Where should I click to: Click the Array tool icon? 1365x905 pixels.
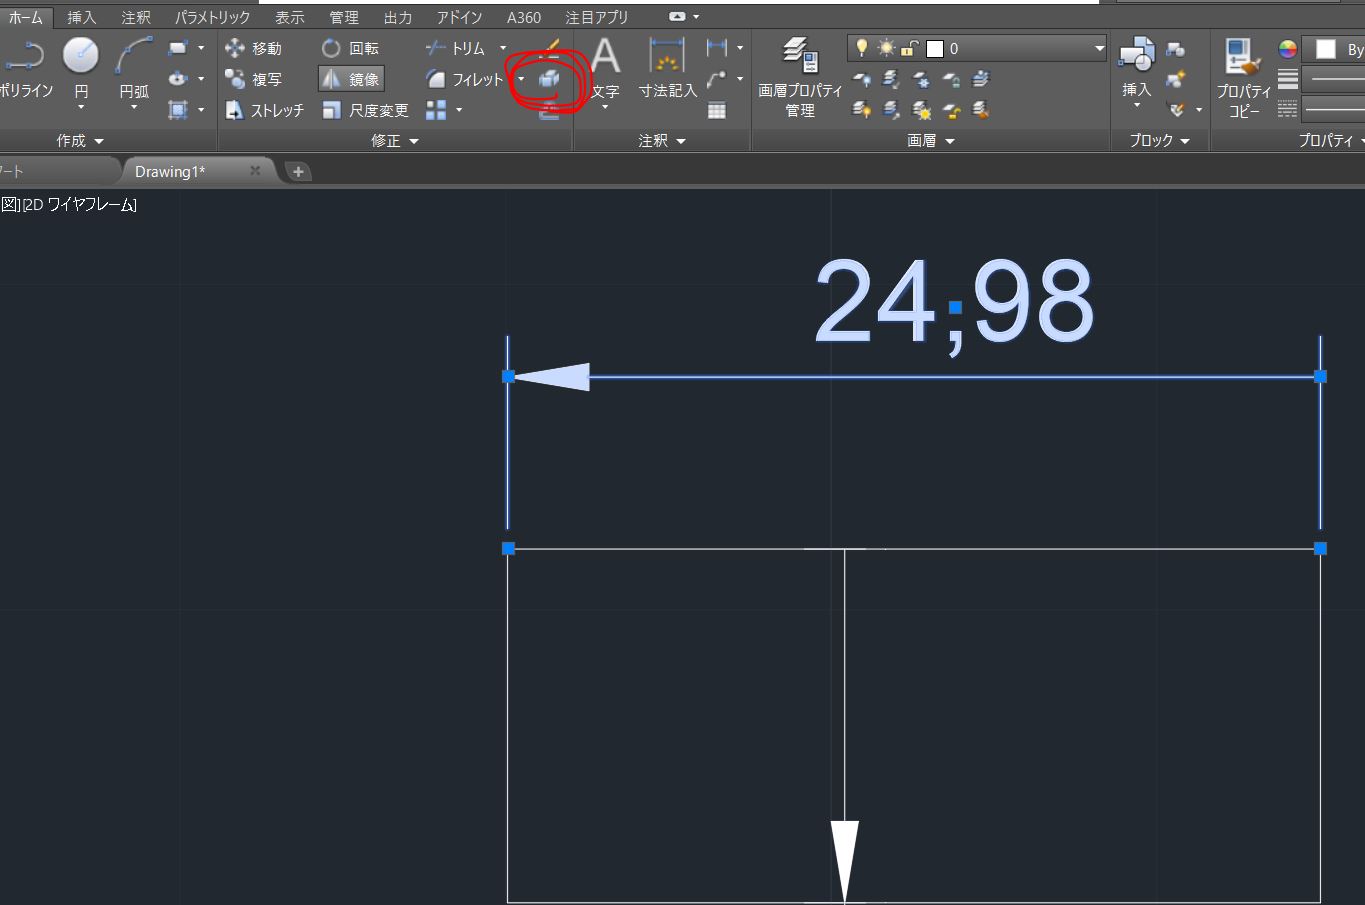click(436, 110)
